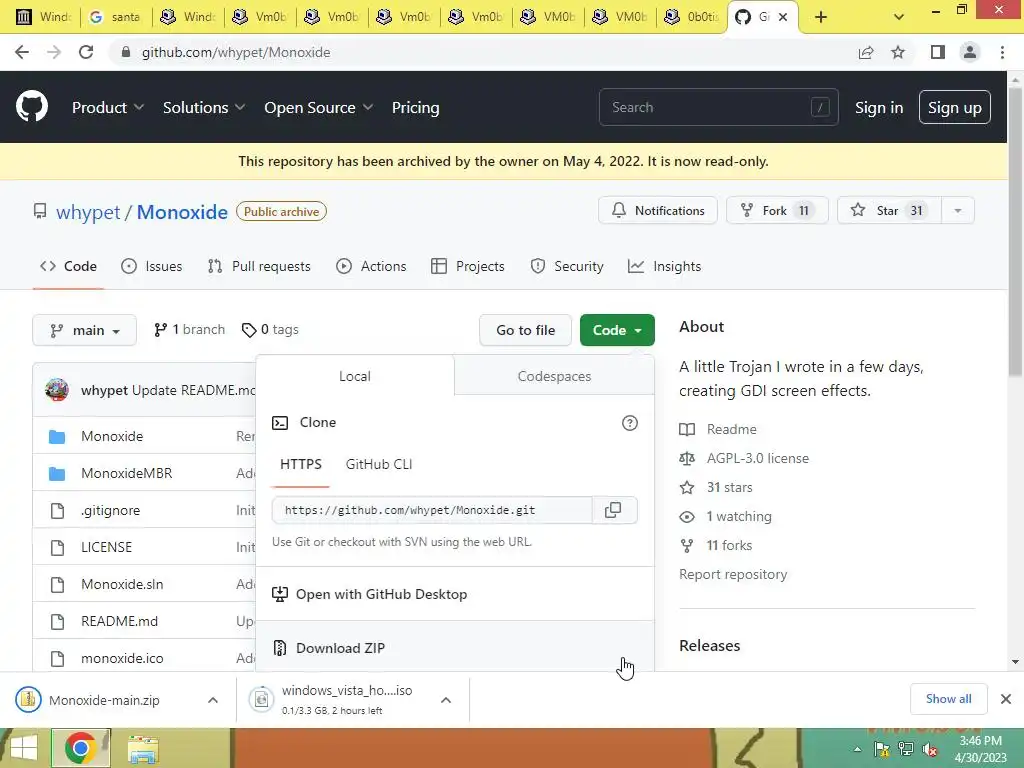Open File Explorer from the taskbar
The height and width of the screenshot is (768, 1024).
(x=143, y=749)
